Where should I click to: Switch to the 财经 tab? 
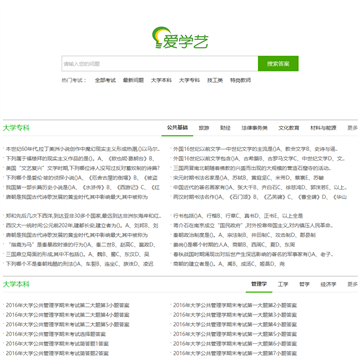pos(225,128)
